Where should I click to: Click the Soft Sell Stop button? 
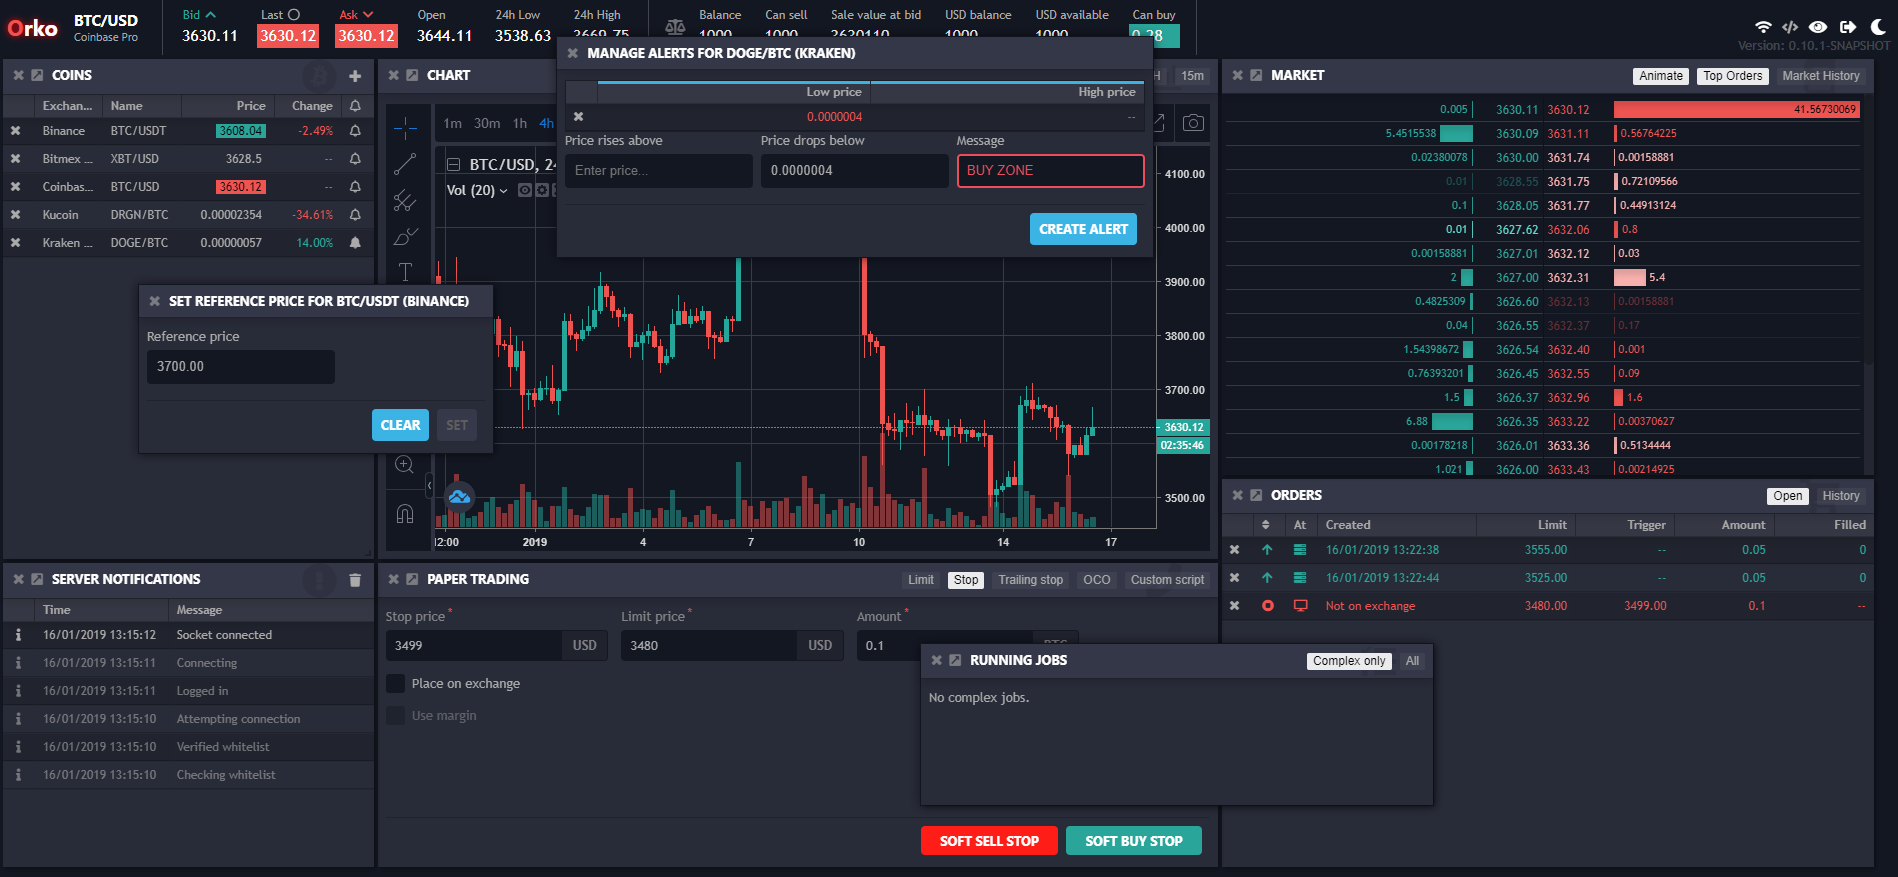[989, 841]
